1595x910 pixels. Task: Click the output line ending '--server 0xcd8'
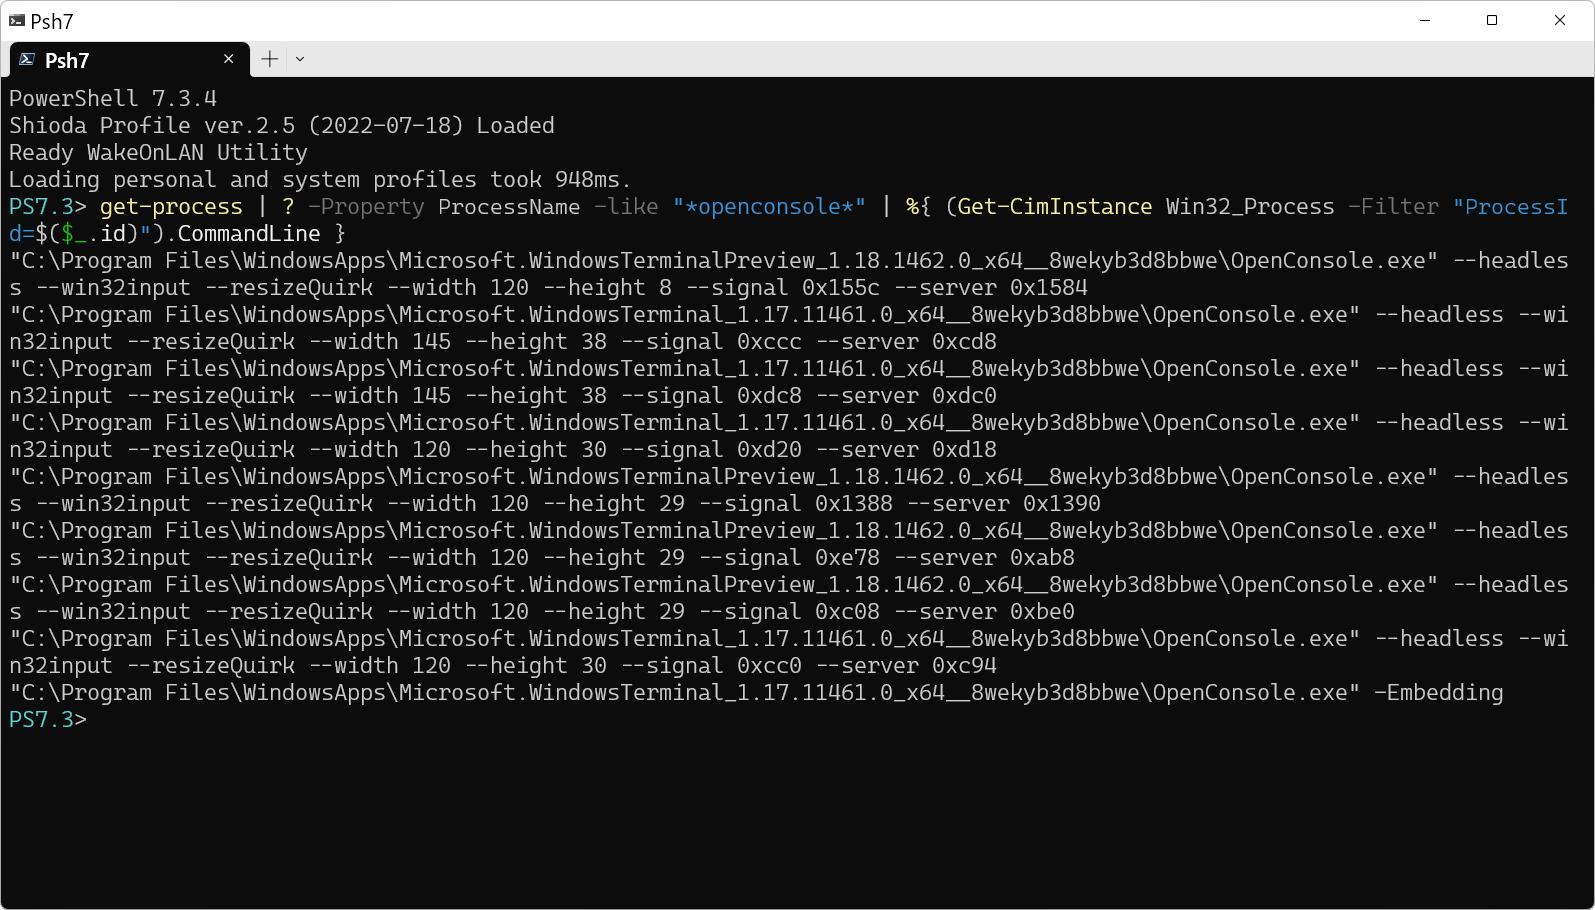tap(503, 341)
